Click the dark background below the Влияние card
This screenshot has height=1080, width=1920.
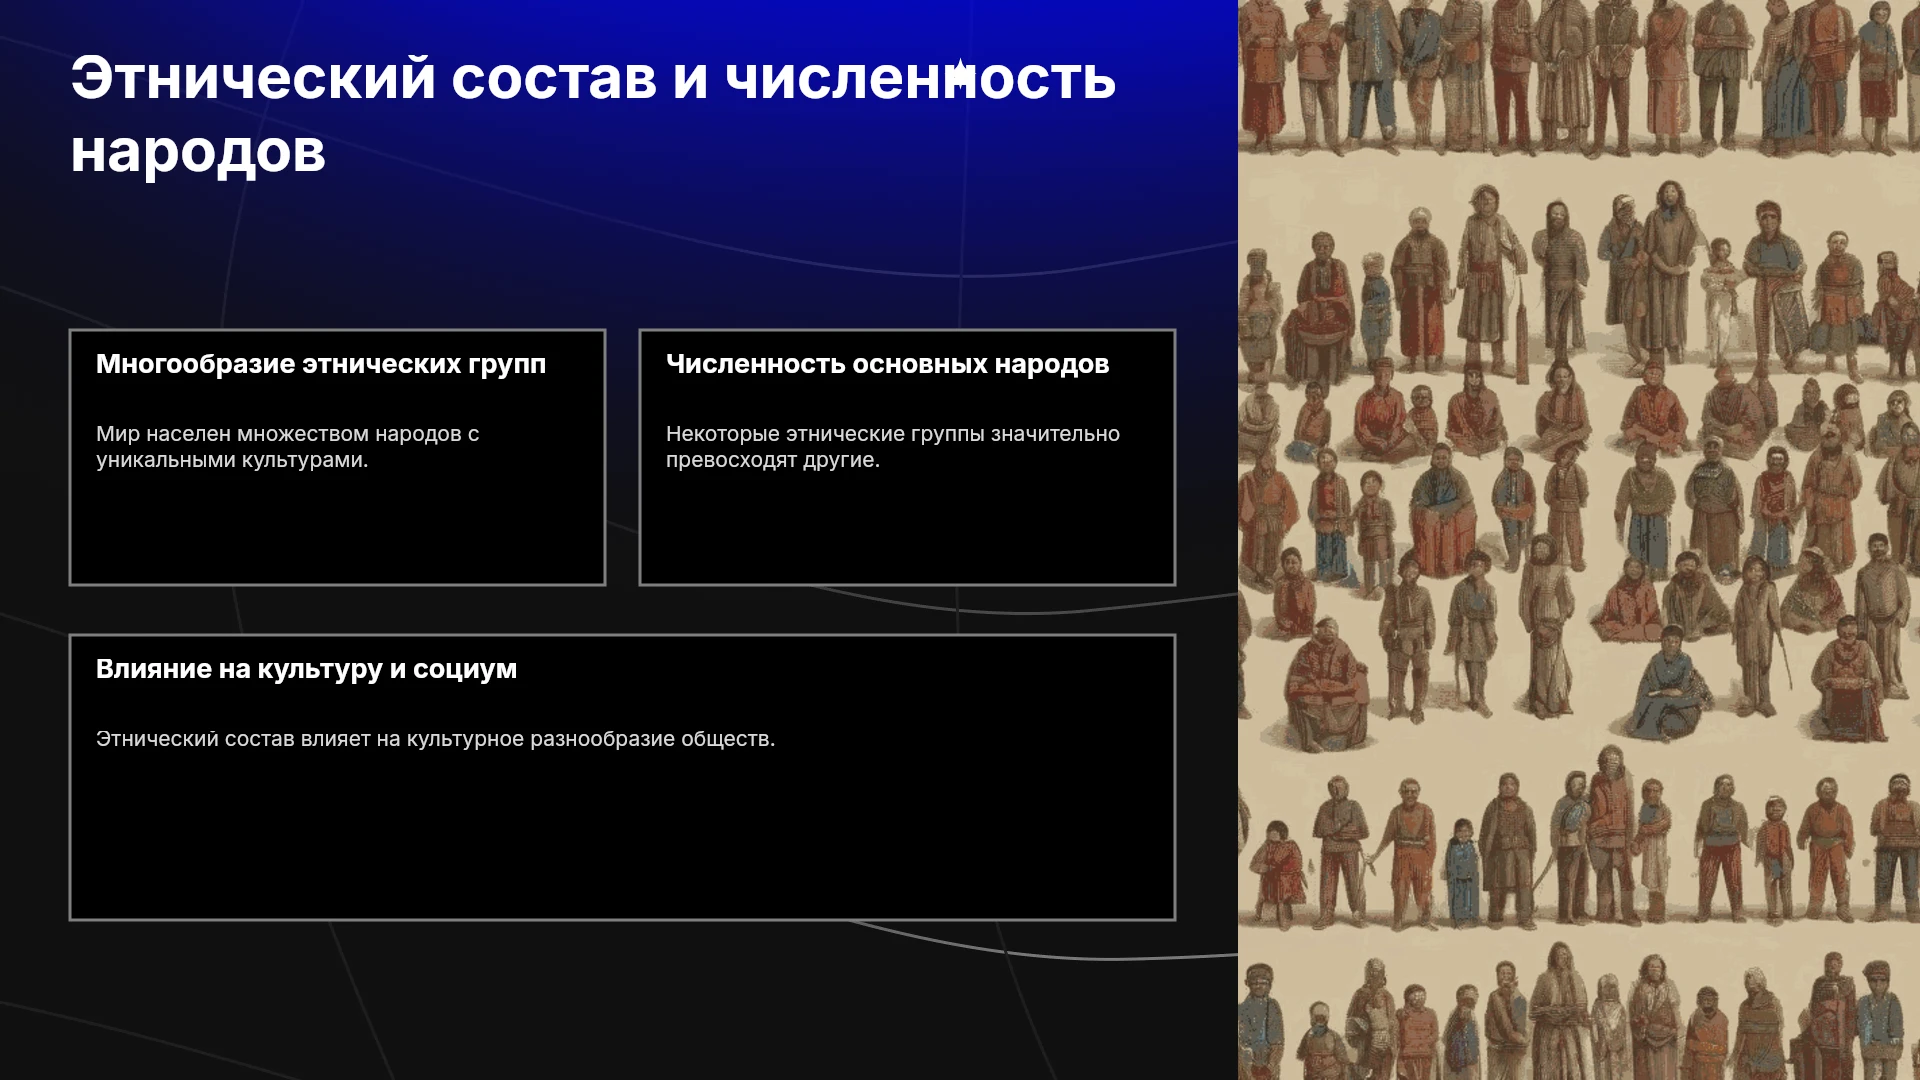point(620,1000)
